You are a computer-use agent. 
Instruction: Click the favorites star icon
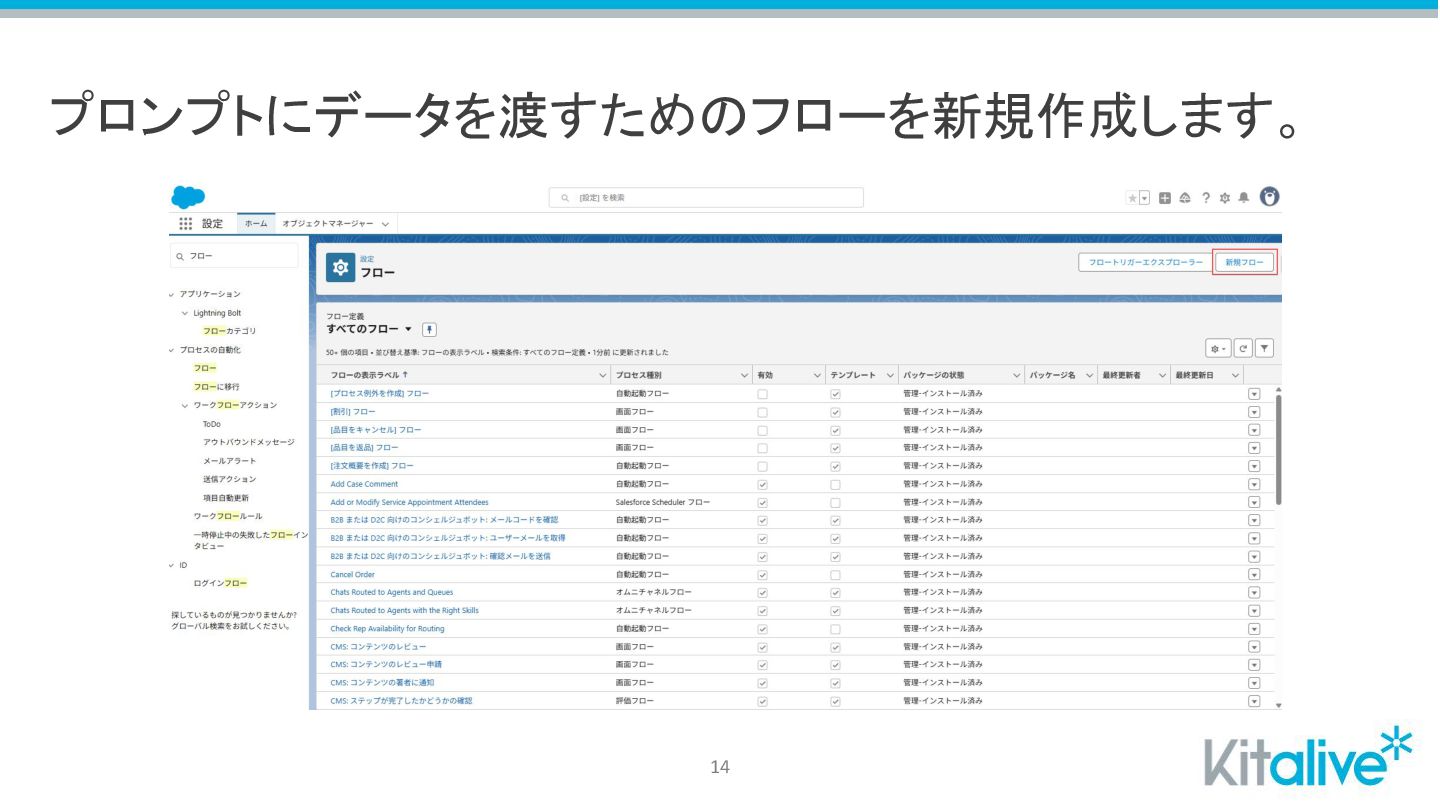coord(1133,198)
